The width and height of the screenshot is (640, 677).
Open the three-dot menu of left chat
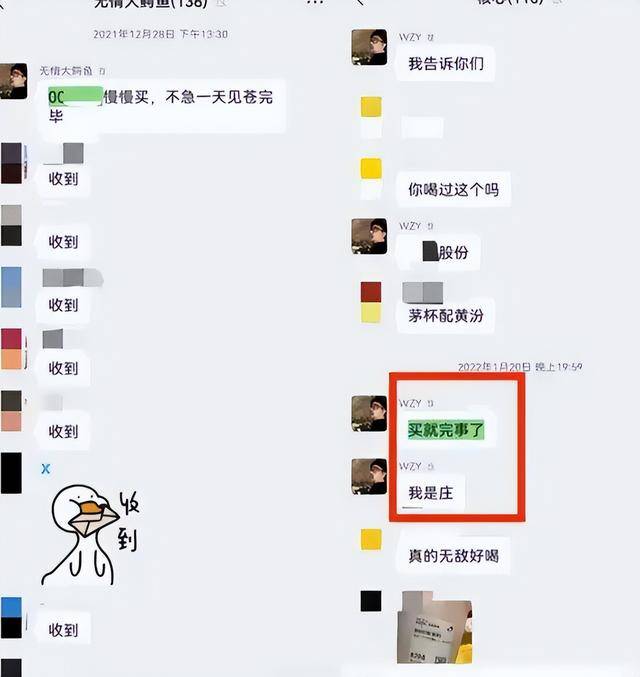(315, 3)
